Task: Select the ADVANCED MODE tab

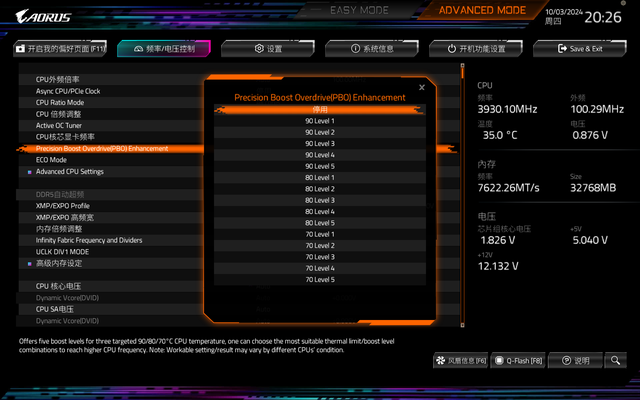Action: click(482, 10)
